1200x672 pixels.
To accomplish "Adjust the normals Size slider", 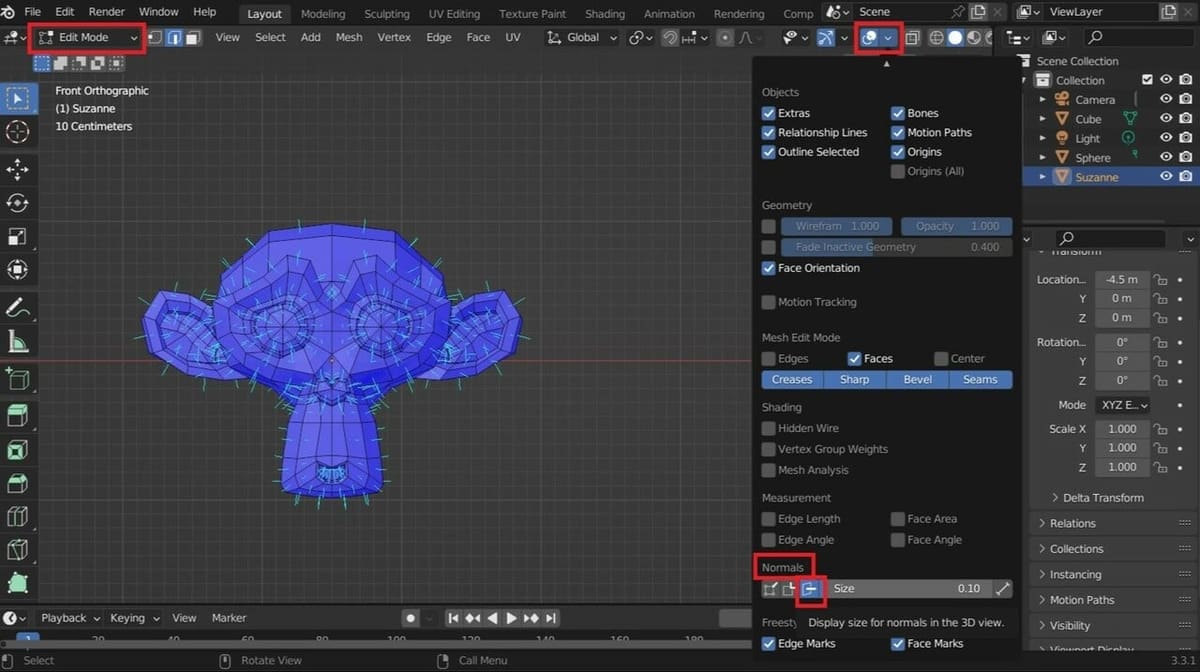I will pos(908,589).
